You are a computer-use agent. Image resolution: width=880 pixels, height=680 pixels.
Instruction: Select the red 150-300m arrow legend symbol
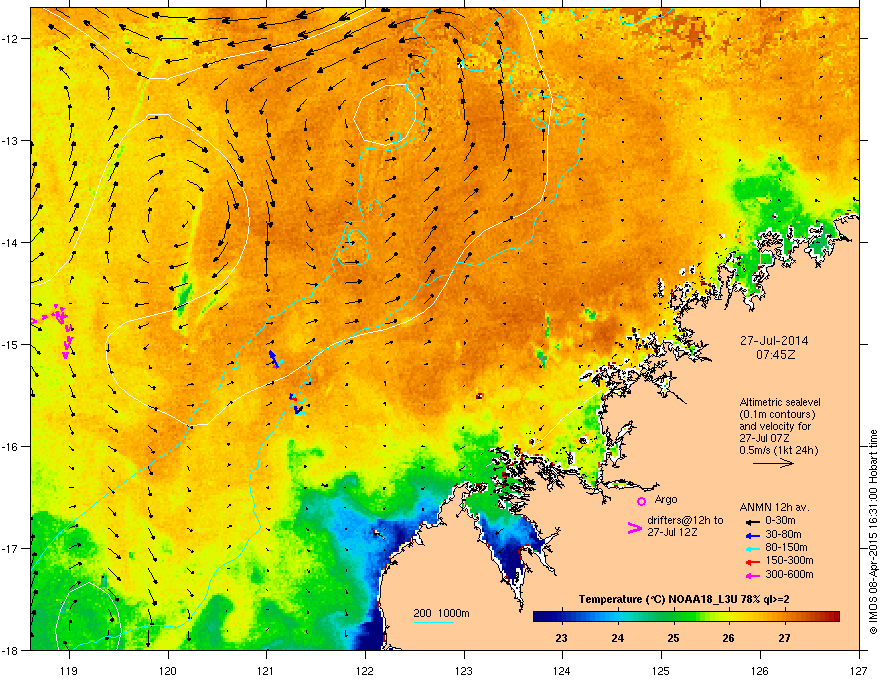click(752, 561)
